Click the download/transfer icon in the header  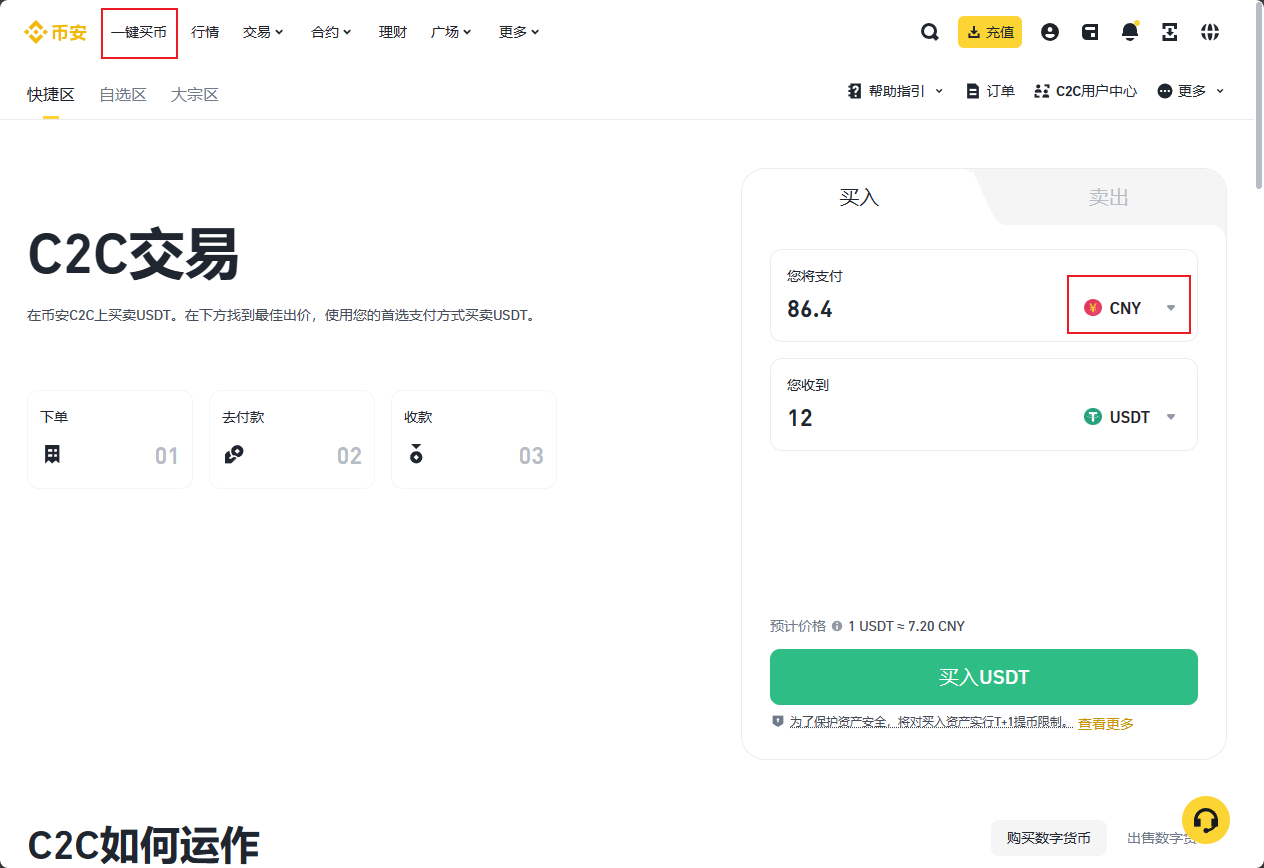point(1170,31)
